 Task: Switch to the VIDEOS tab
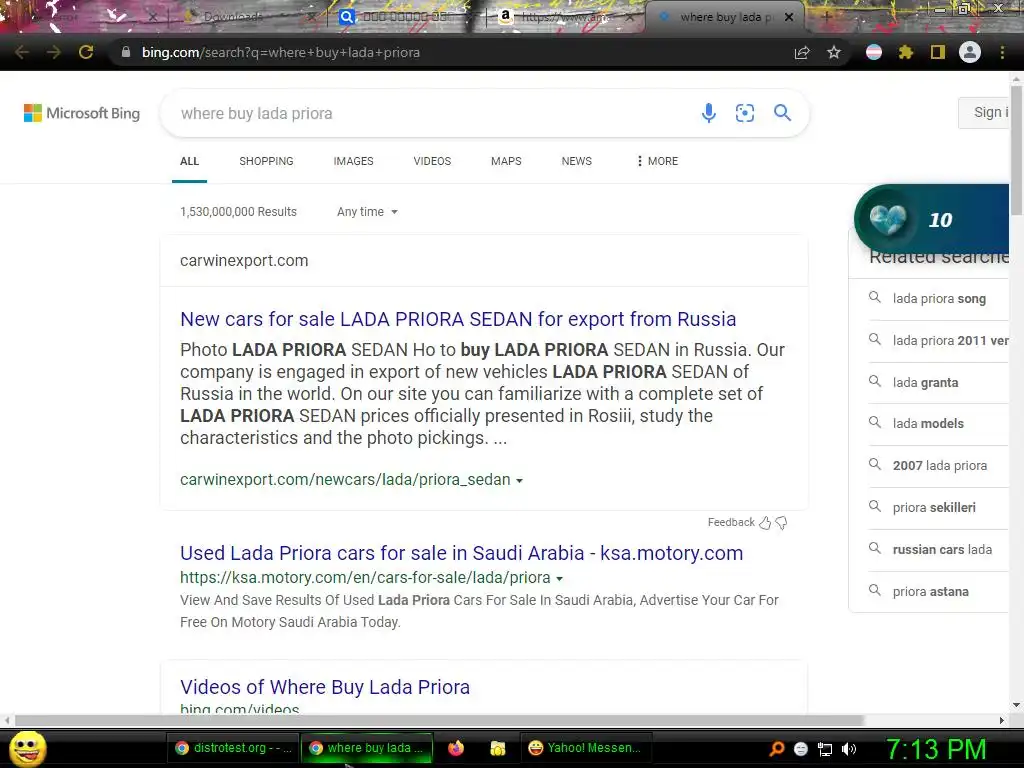[x=432, y=161]
